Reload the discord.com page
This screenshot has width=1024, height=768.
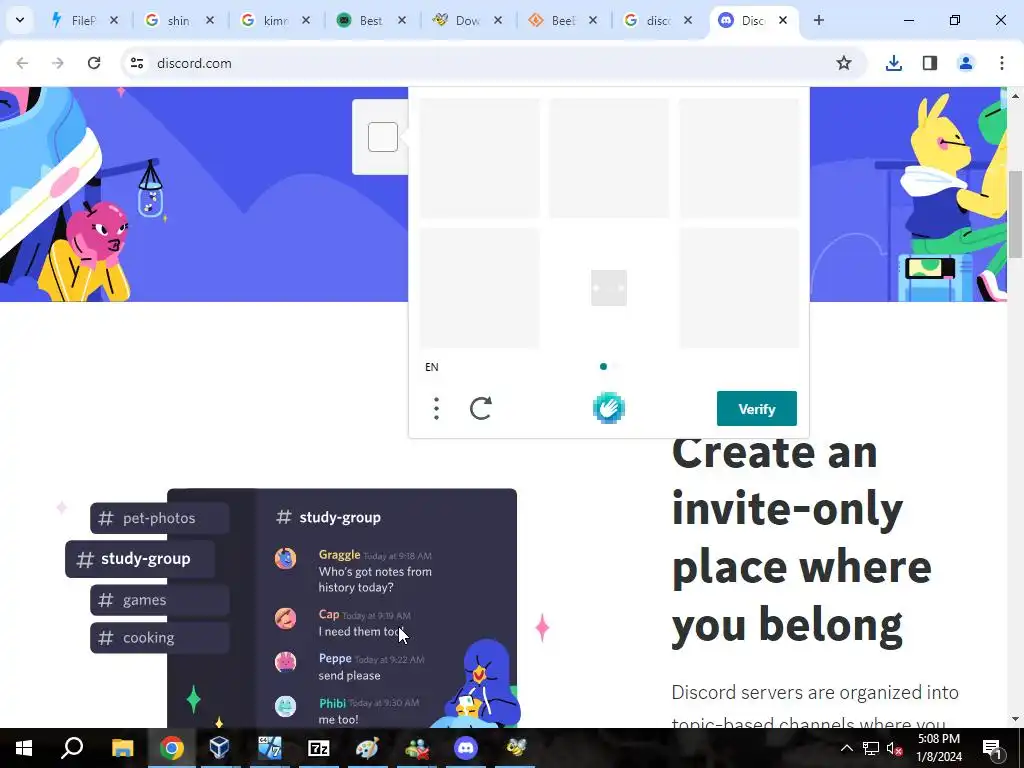[94, 63]
